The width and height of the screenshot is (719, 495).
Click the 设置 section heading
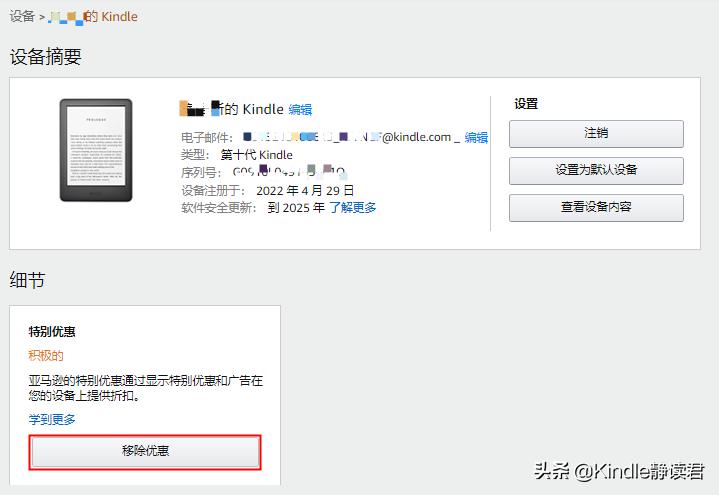[525, 104]
